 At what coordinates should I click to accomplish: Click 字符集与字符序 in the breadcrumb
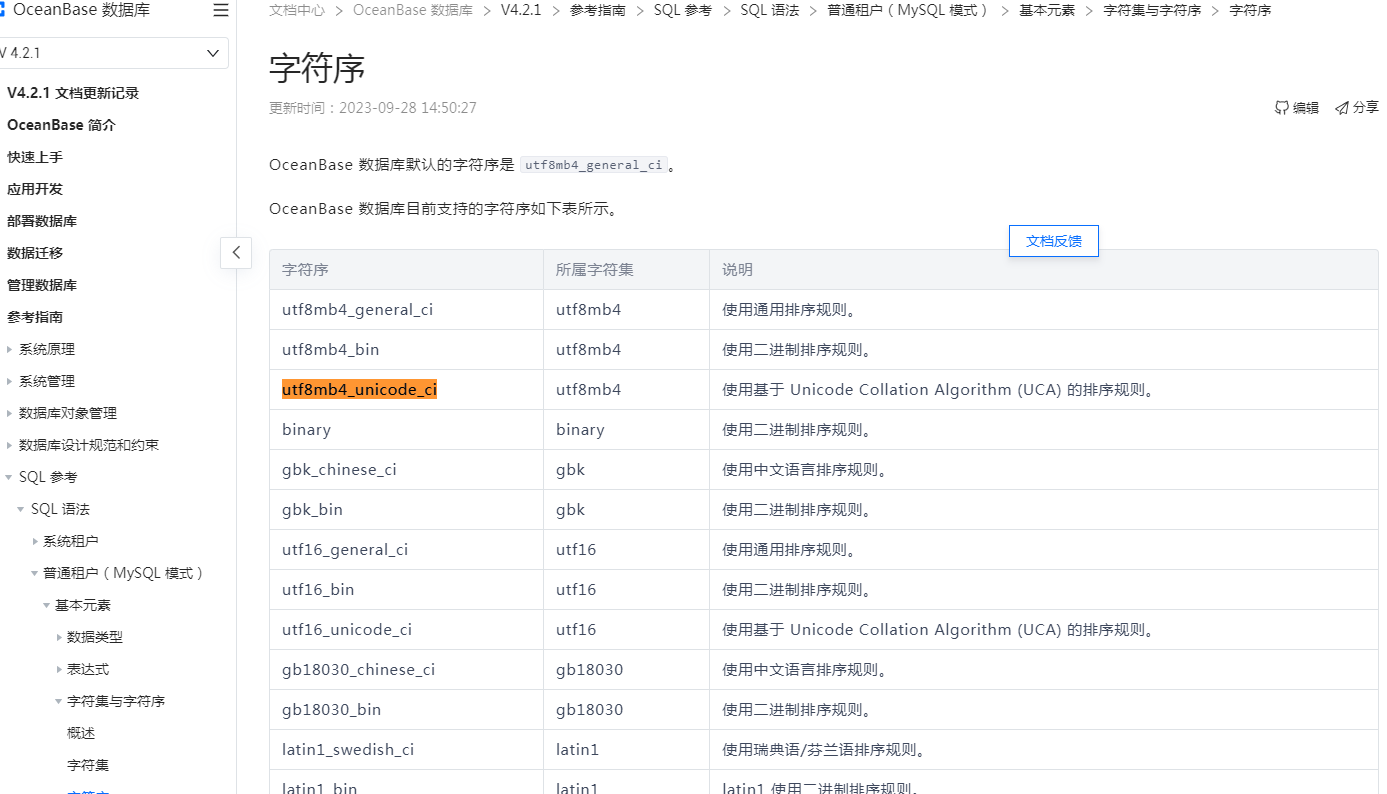click(1152, 10)
